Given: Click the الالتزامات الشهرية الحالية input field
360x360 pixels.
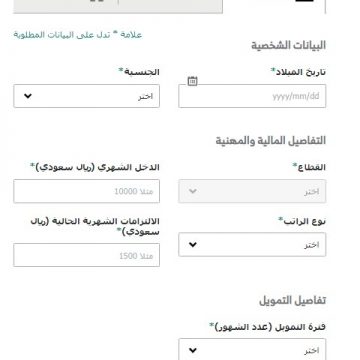Looking at the screenshot, I should point(86,255).
